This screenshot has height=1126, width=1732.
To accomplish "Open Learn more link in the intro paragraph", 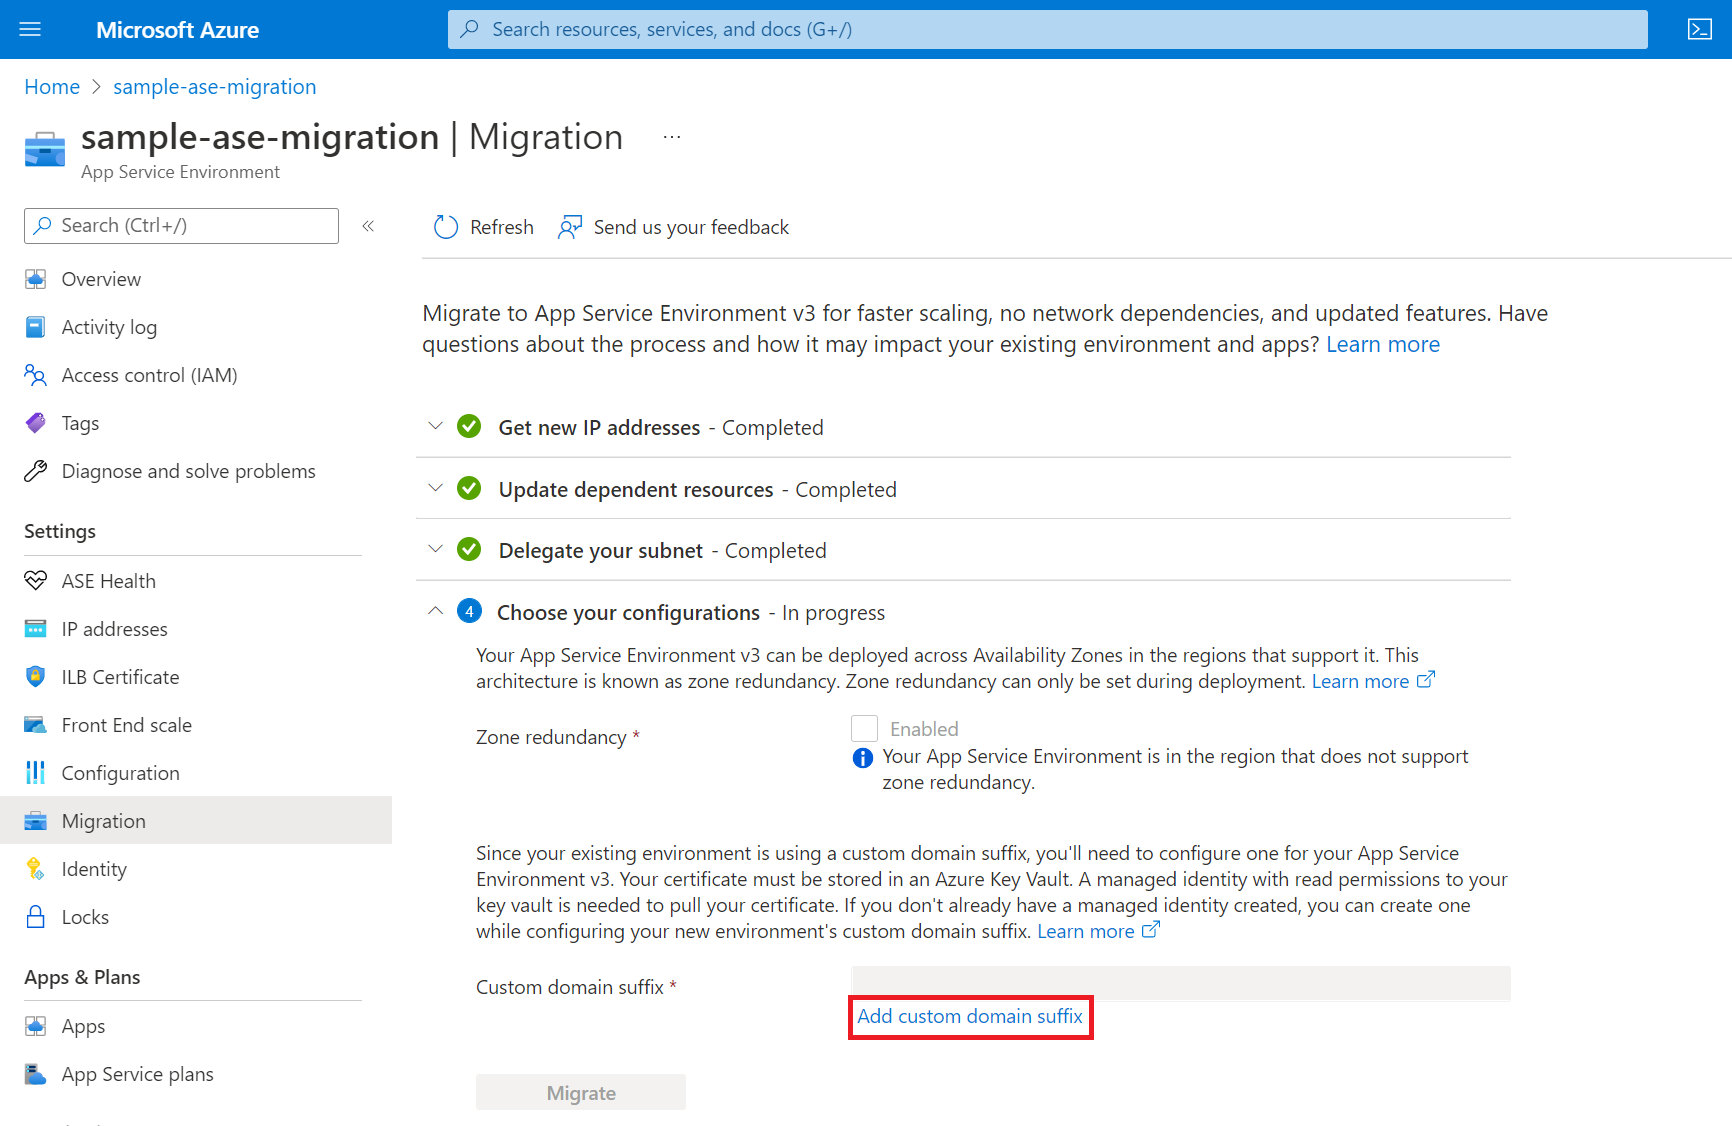I will pos(1383,344).
